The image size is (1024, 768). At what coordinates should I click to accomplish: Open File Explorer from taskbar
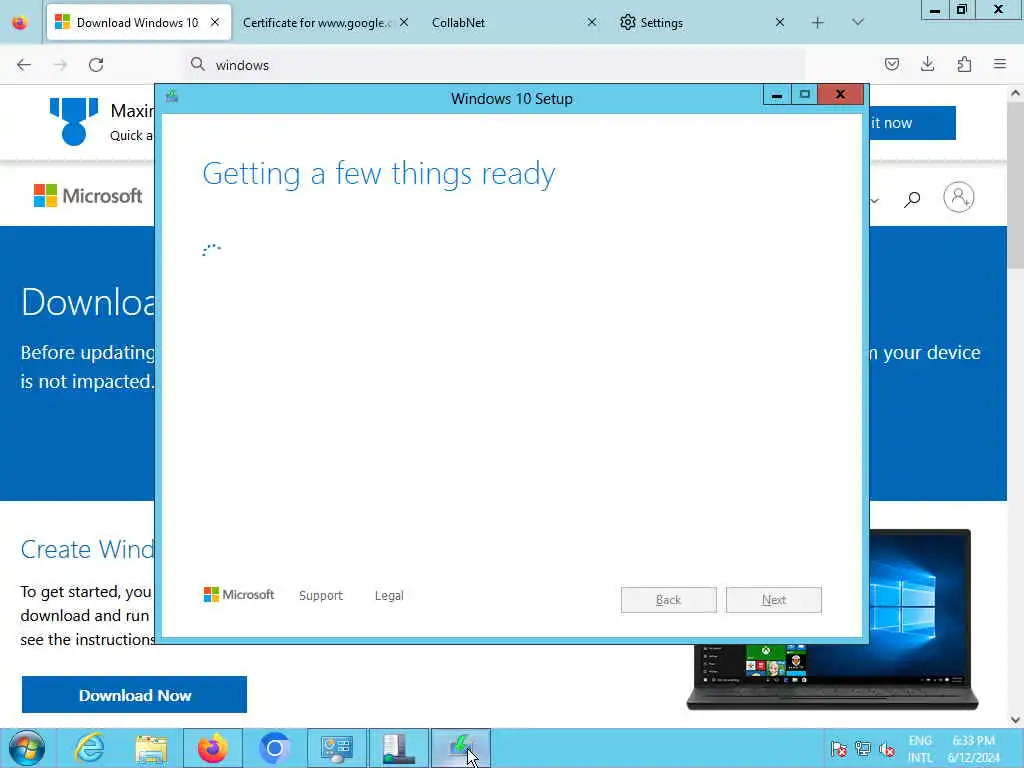(151, 748)
